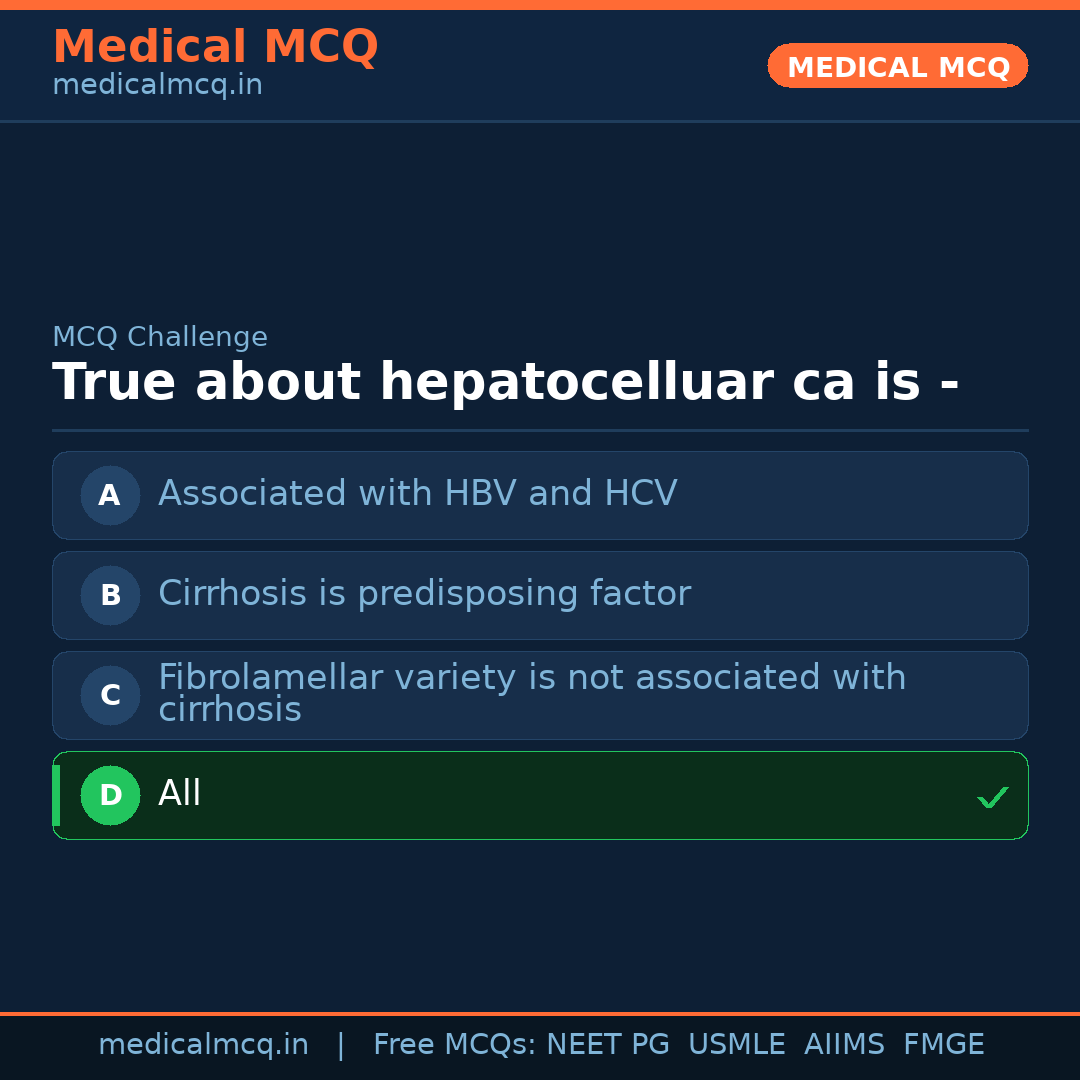Click the green checkmark on option D

click(x=992, y=797)
